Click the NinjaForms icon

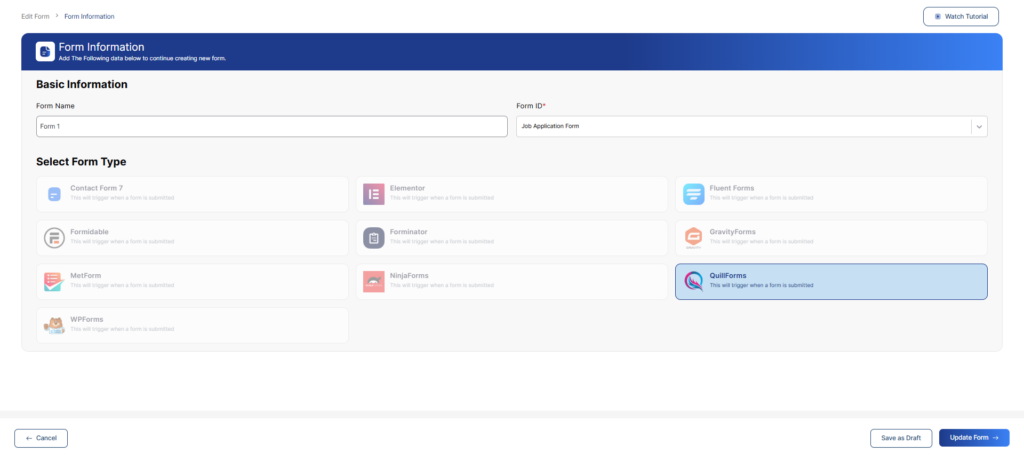pos(373,282)
